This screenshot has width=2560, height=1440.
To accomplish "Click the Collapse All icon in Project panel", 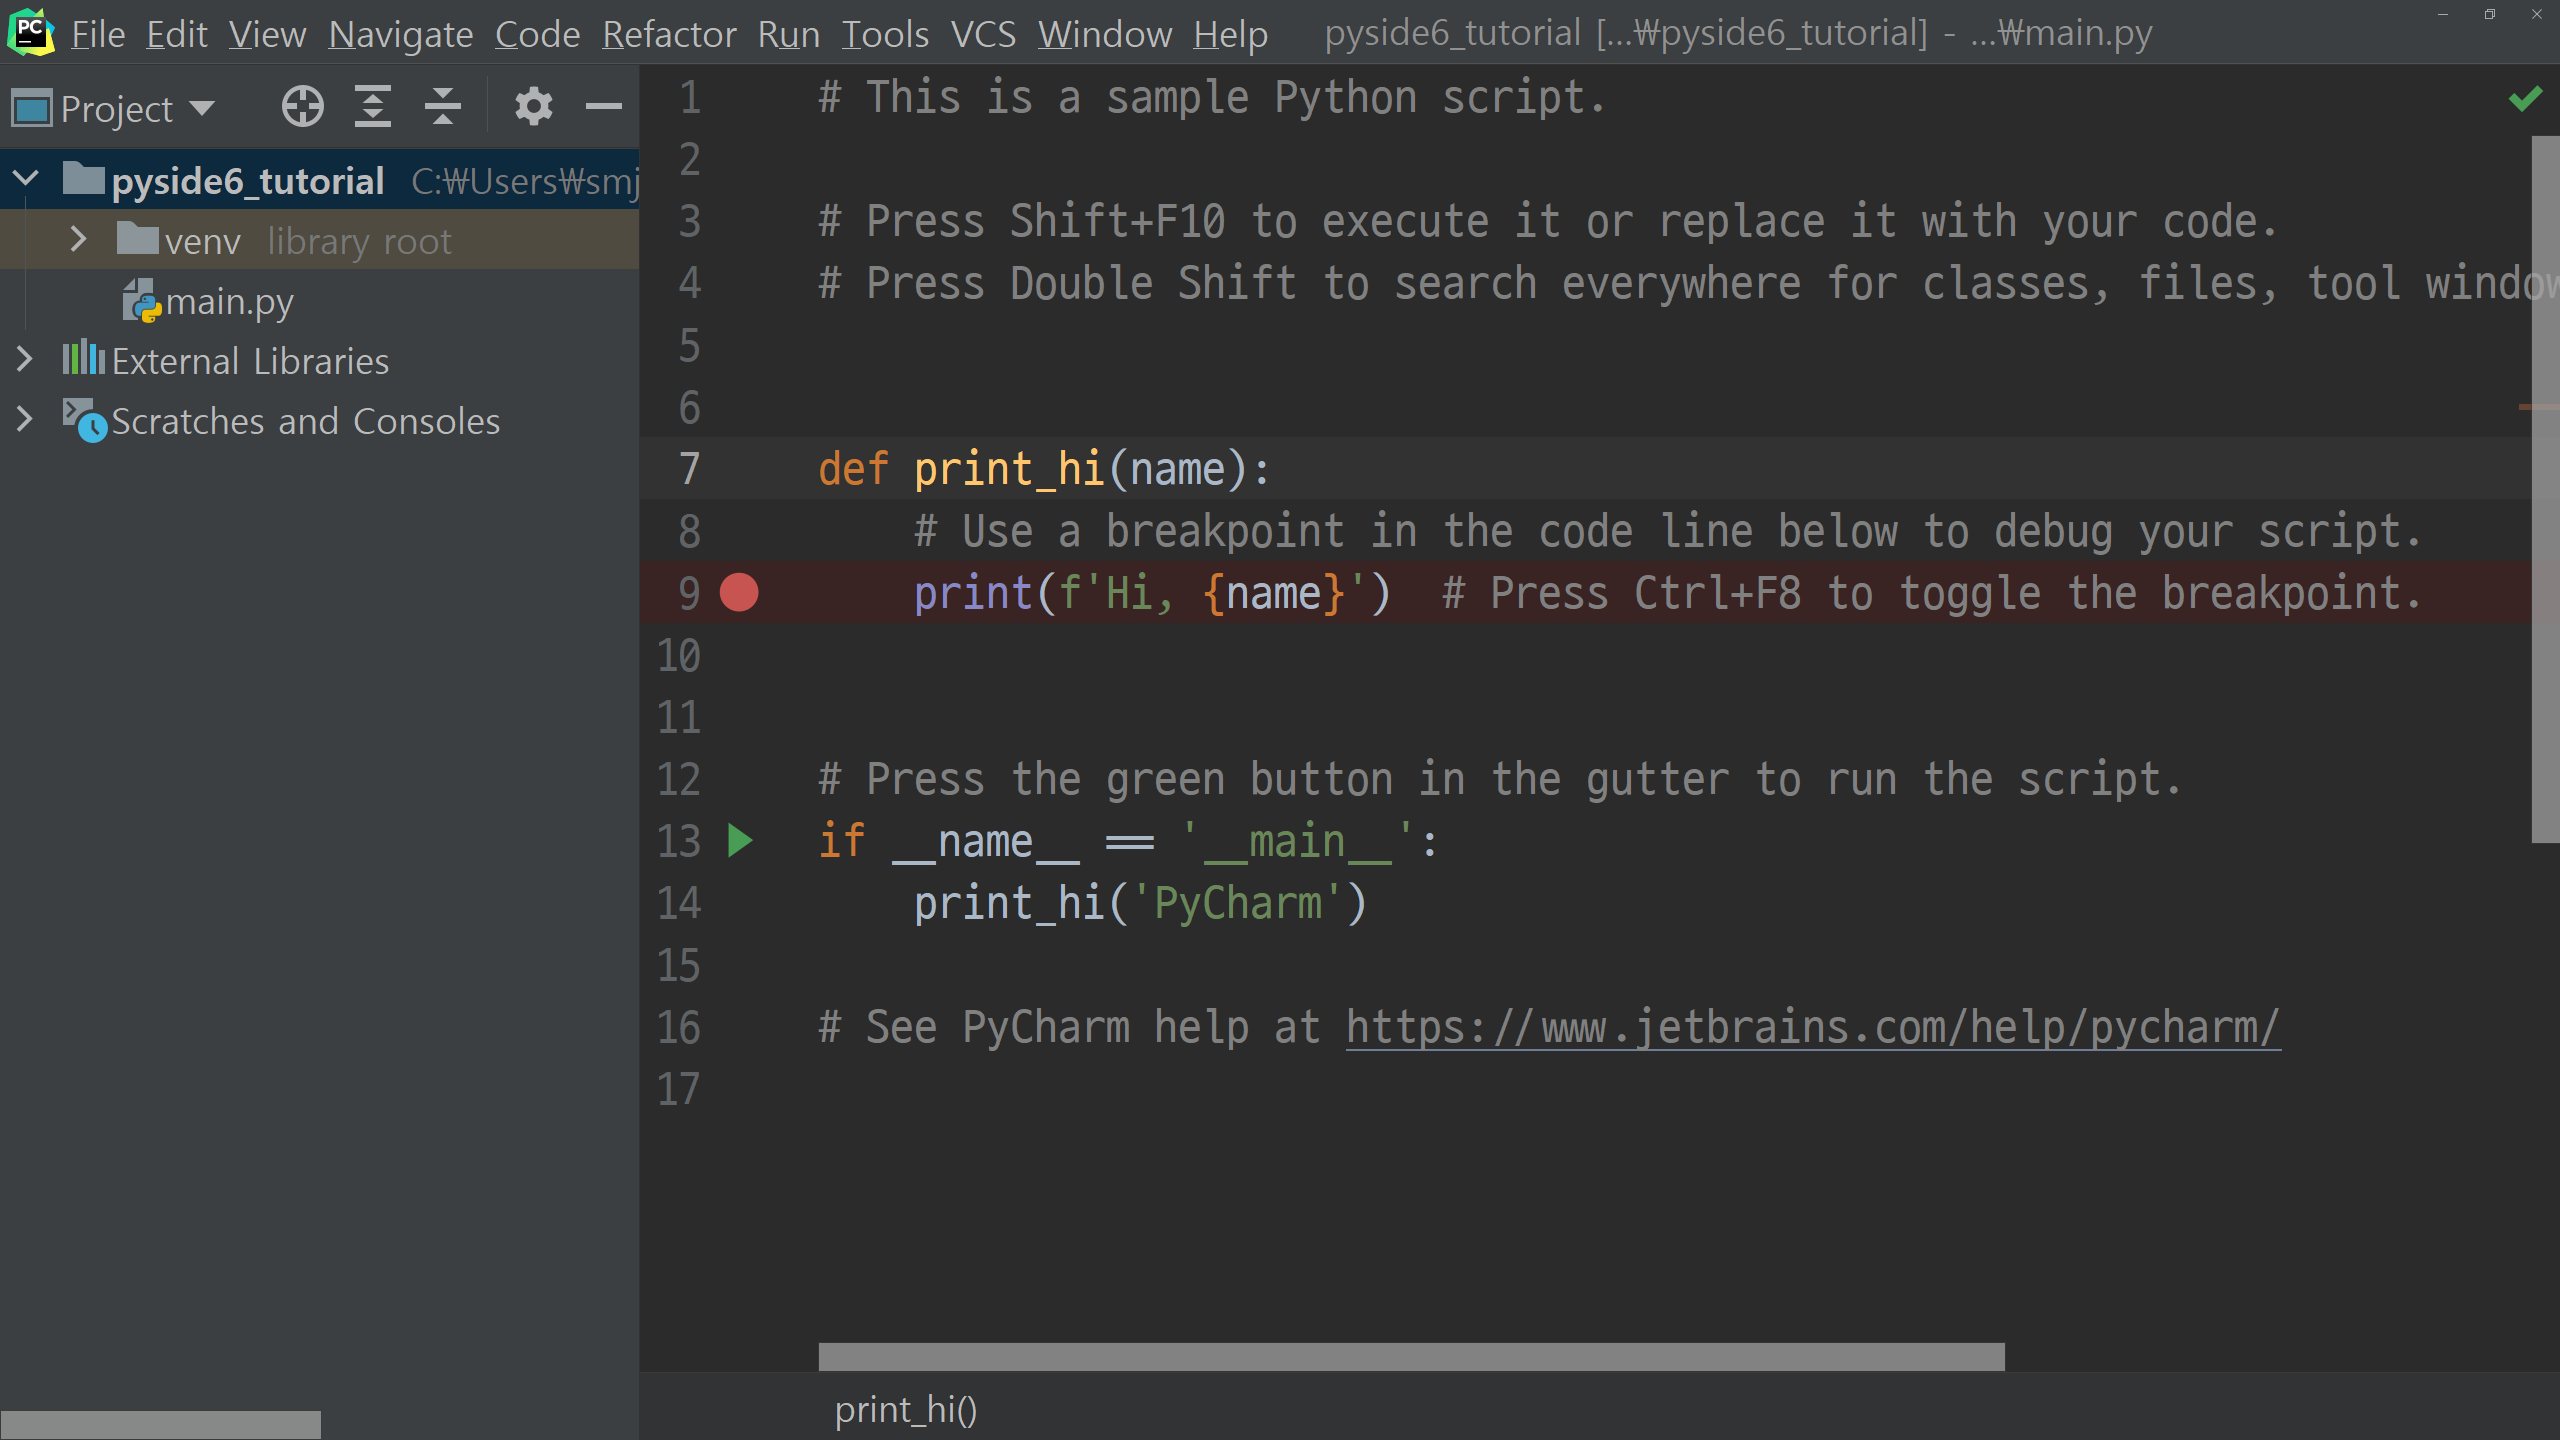I will pos(442,106).
